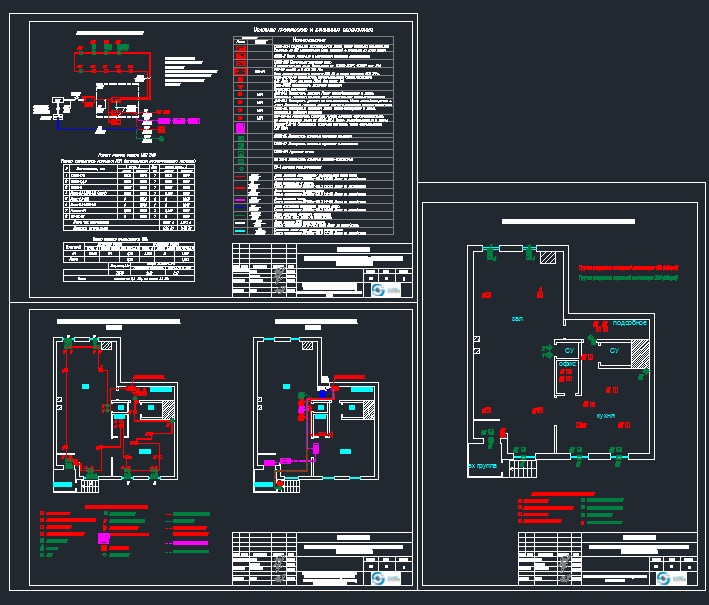Select the 'вх группа' entrance label
The image size is (709, 605).
(482, 467)
